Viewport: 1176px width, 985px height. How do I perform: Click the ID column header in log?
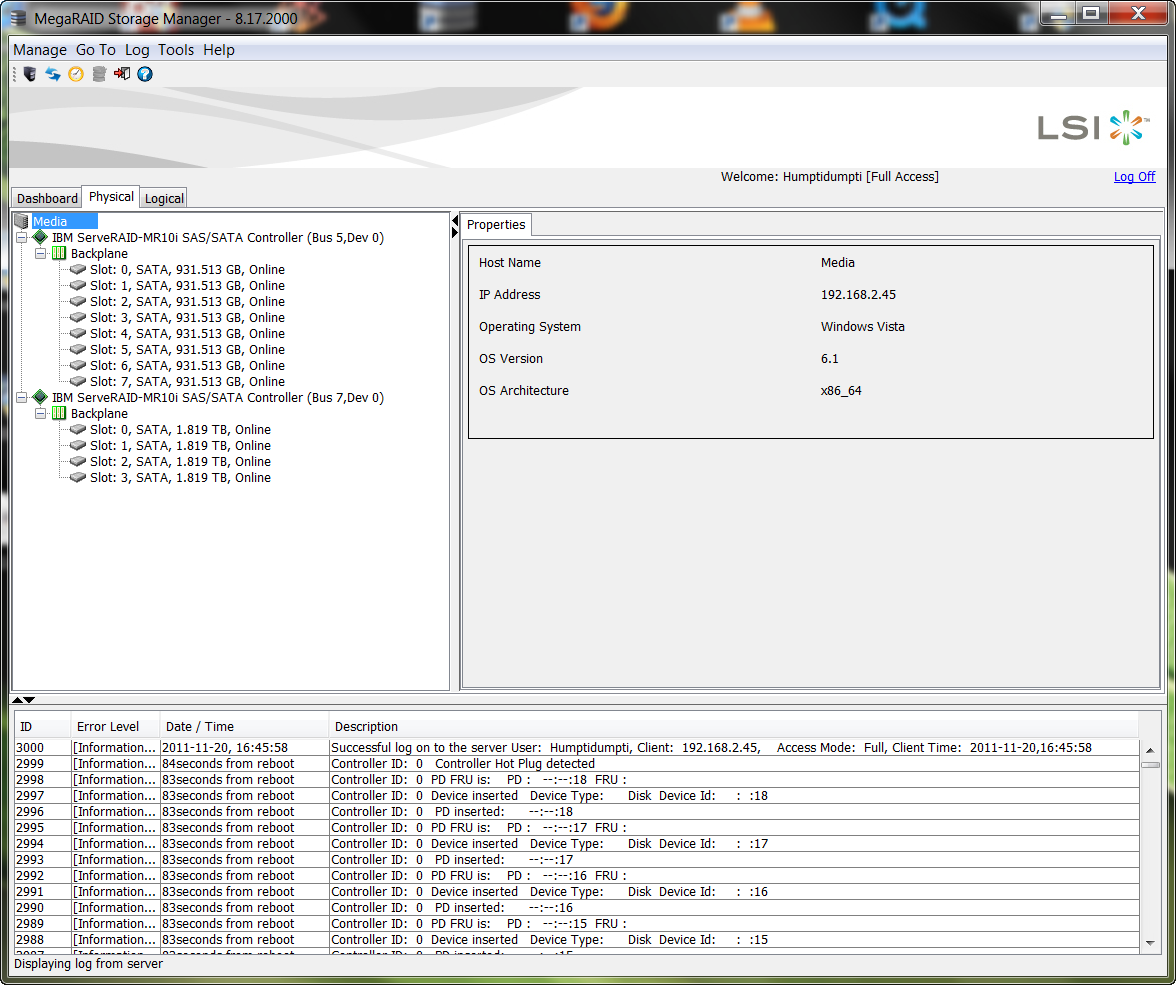[42, 726]
